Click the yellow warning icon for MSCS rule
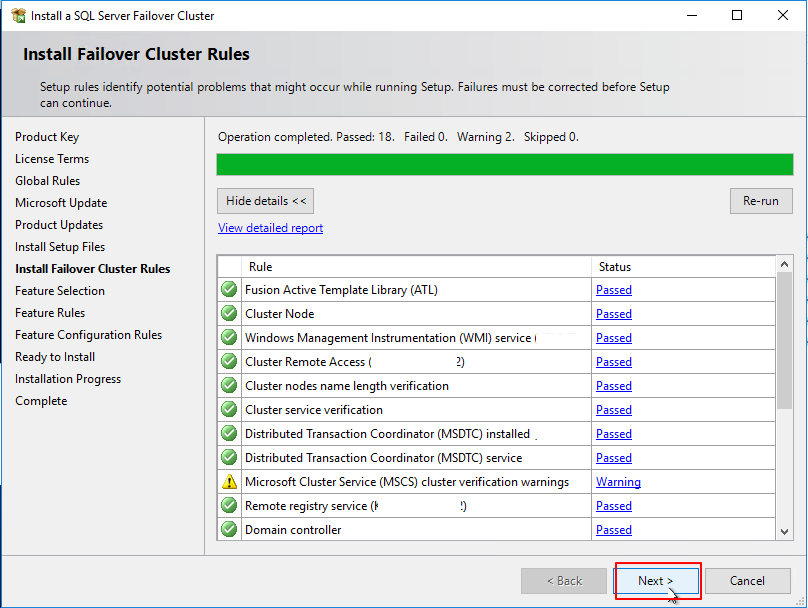This screenshot has height=608, width=808. pos(229,482)
